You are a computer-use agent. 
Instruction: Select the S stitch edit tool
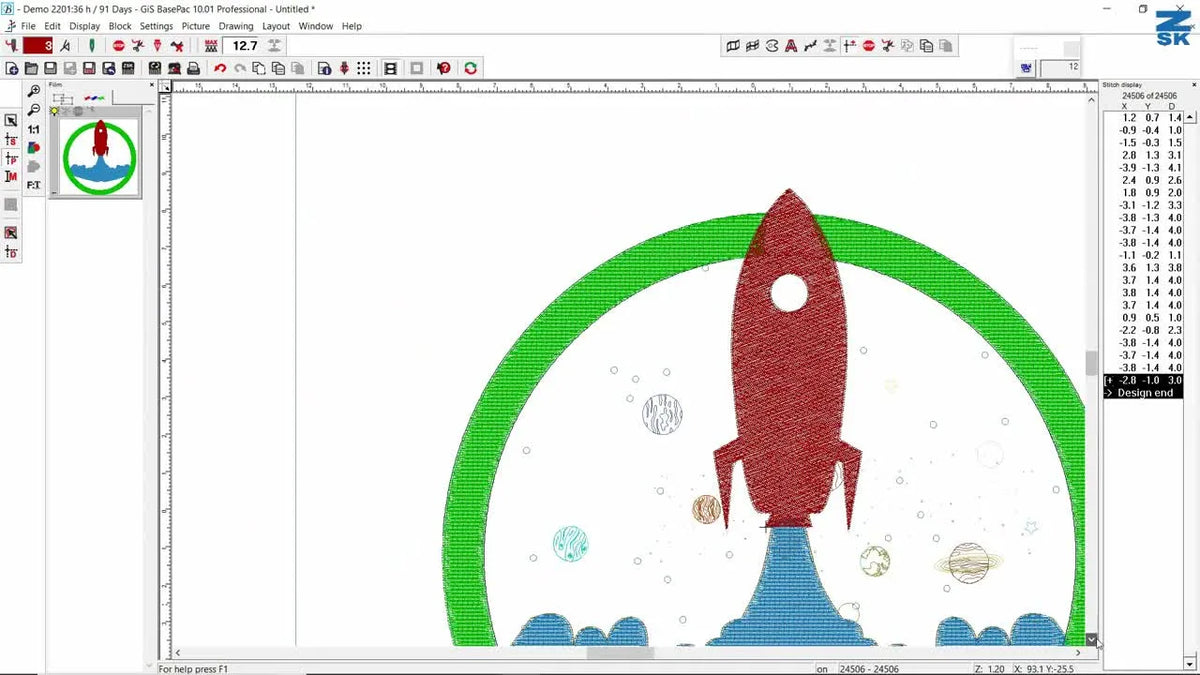tap(11, 139)
